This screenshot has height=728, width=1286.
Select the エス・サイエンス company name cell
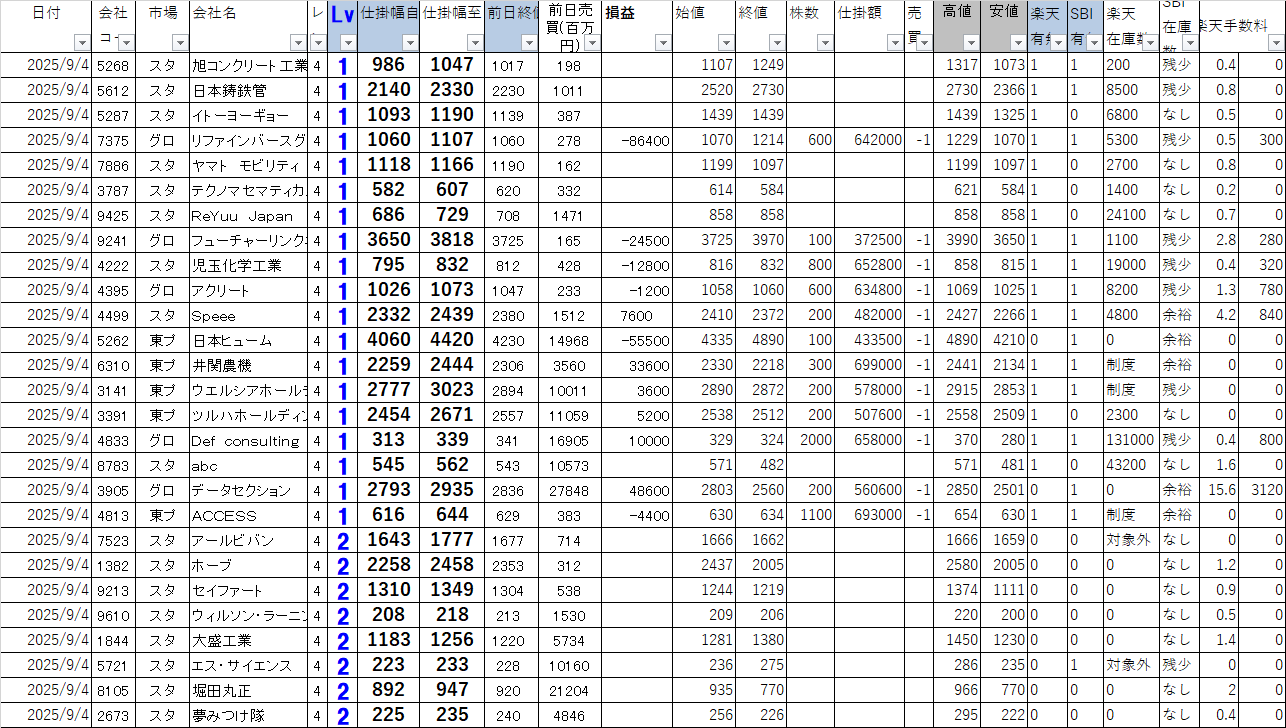click(249, 665)
